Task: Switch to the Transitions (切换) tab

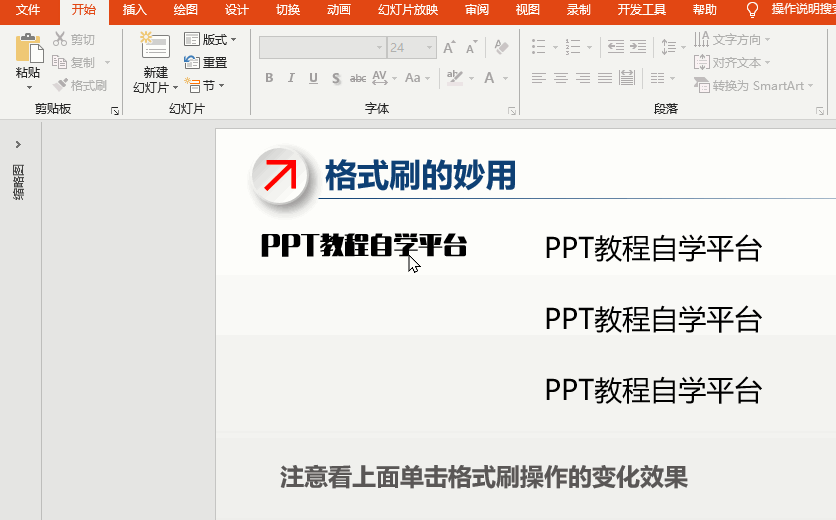Action: (288, 10)
